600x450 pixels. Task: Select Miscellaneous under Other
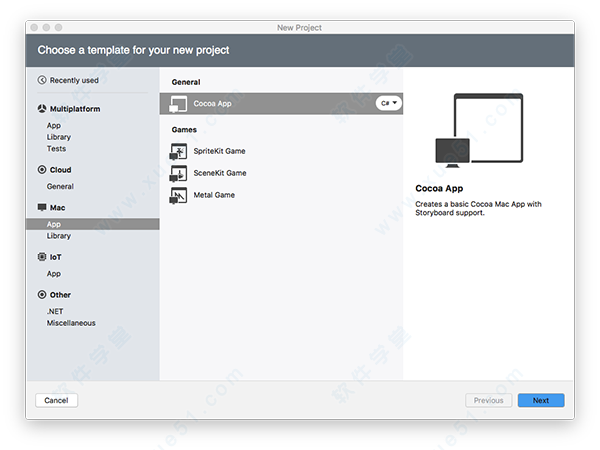coord(71,323)
